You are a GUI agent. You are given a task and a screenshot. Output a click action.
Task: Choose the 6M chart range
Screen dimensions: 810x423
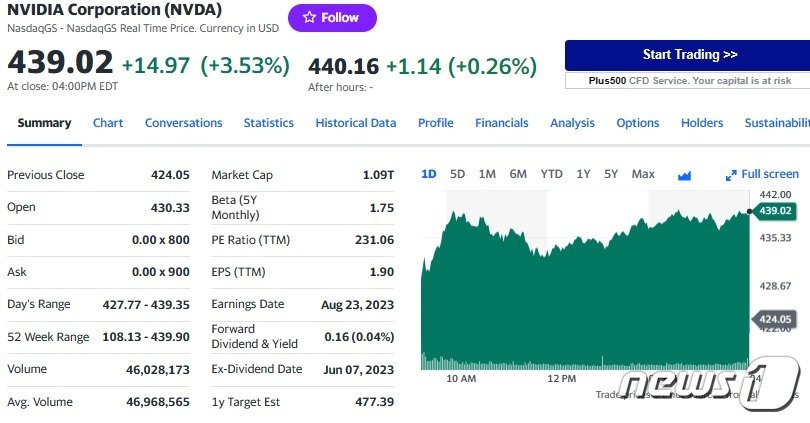(x=518, y=174)
